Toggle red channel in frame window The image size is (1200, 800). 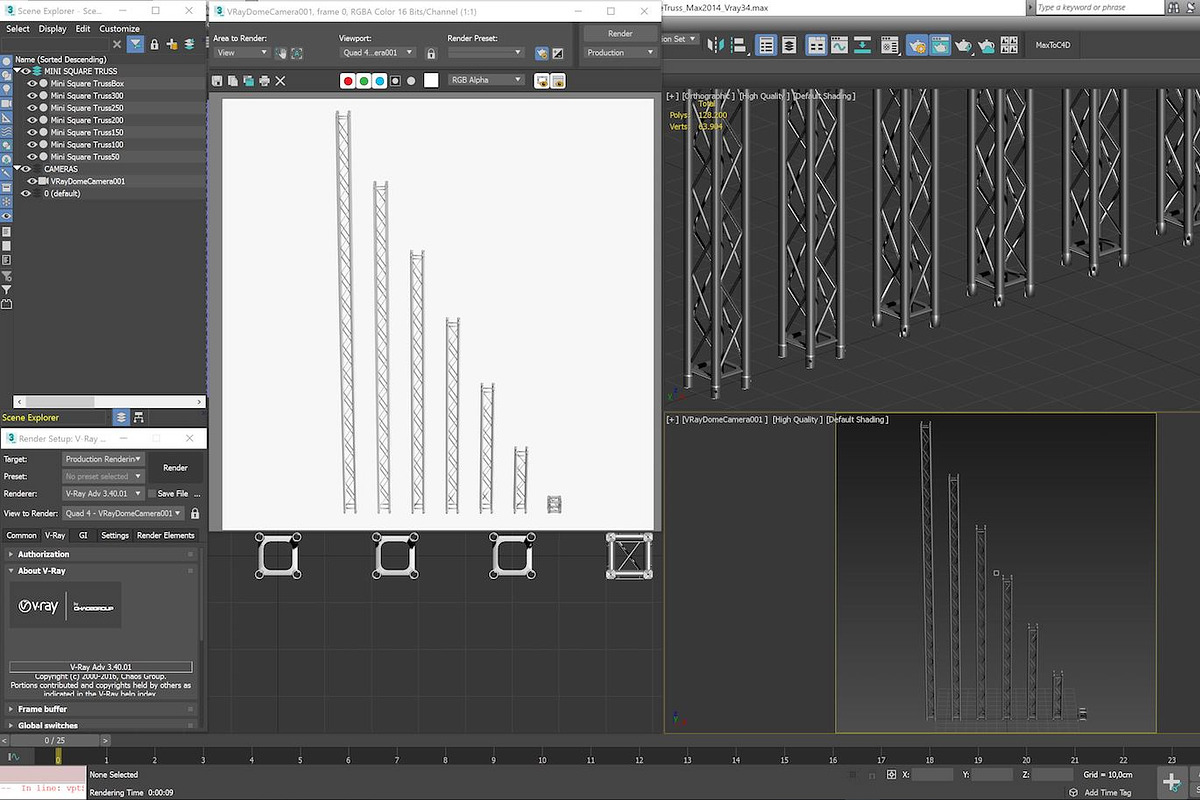click(x=348, y=80)
